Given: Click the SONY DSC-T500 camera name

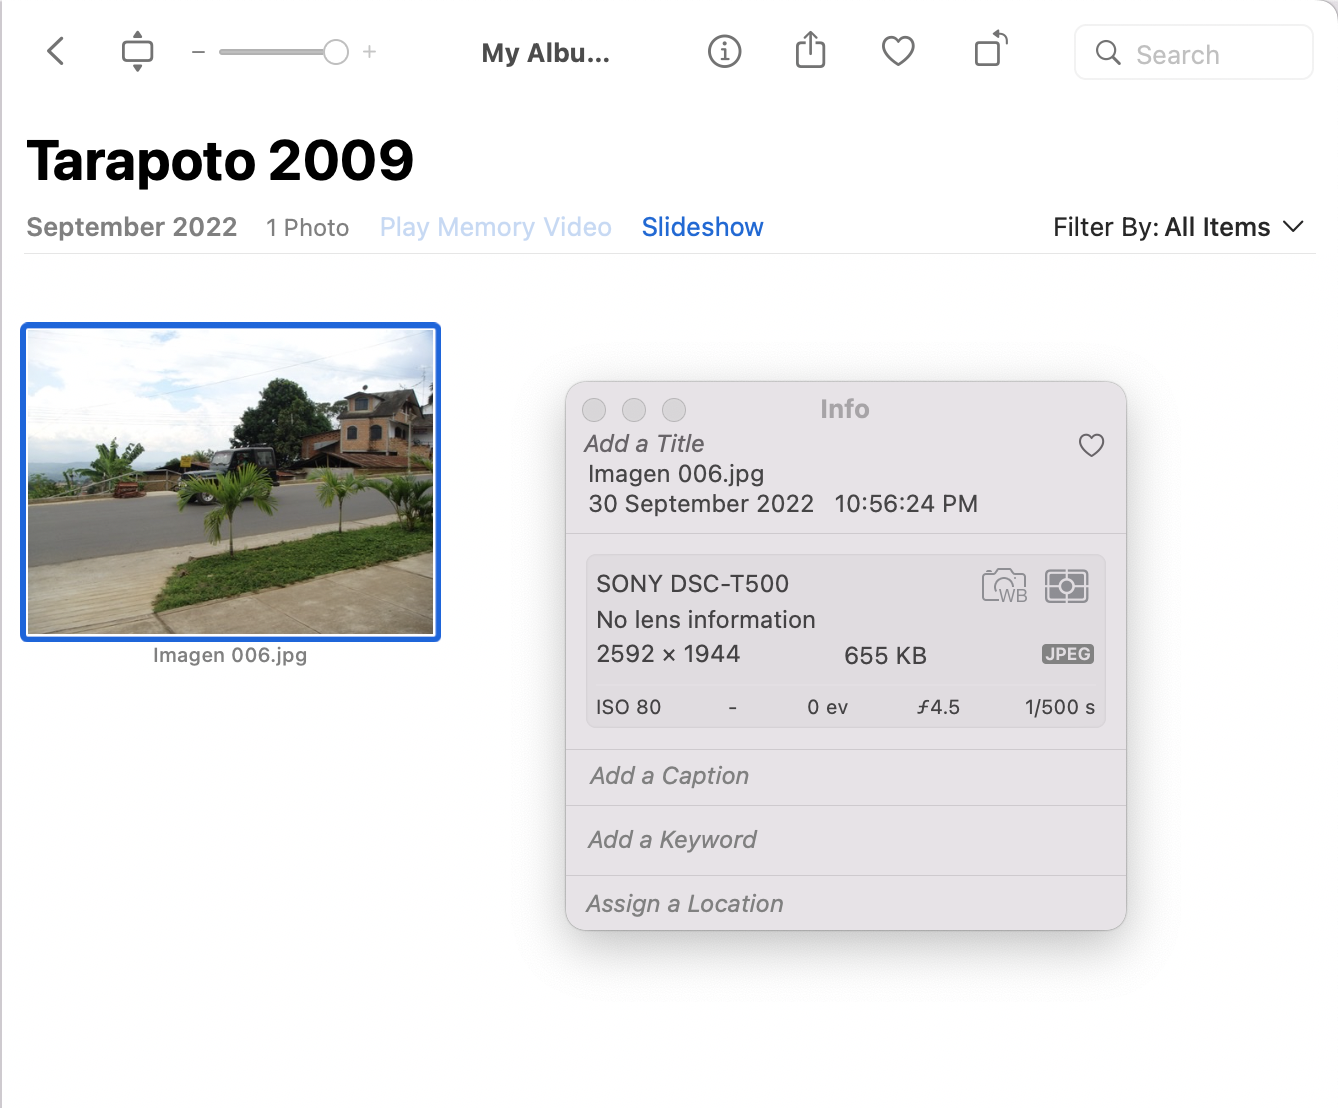Looking at the screenshot, I should click(x=693, y=584).
